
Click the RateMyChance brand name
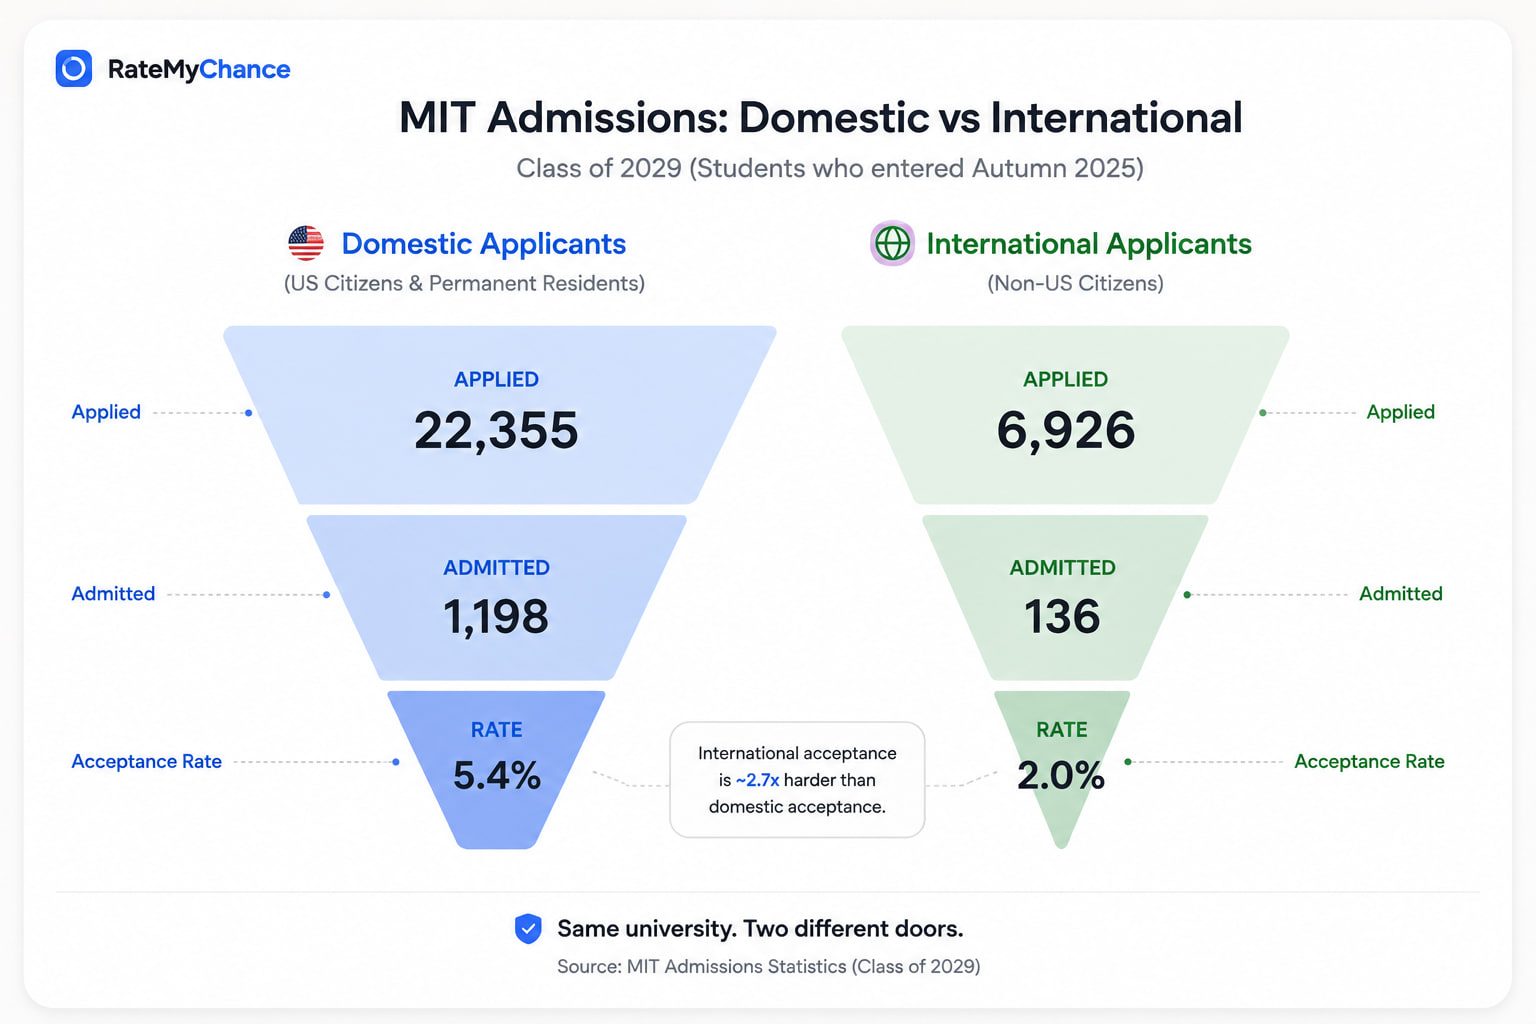pos(199,69)
